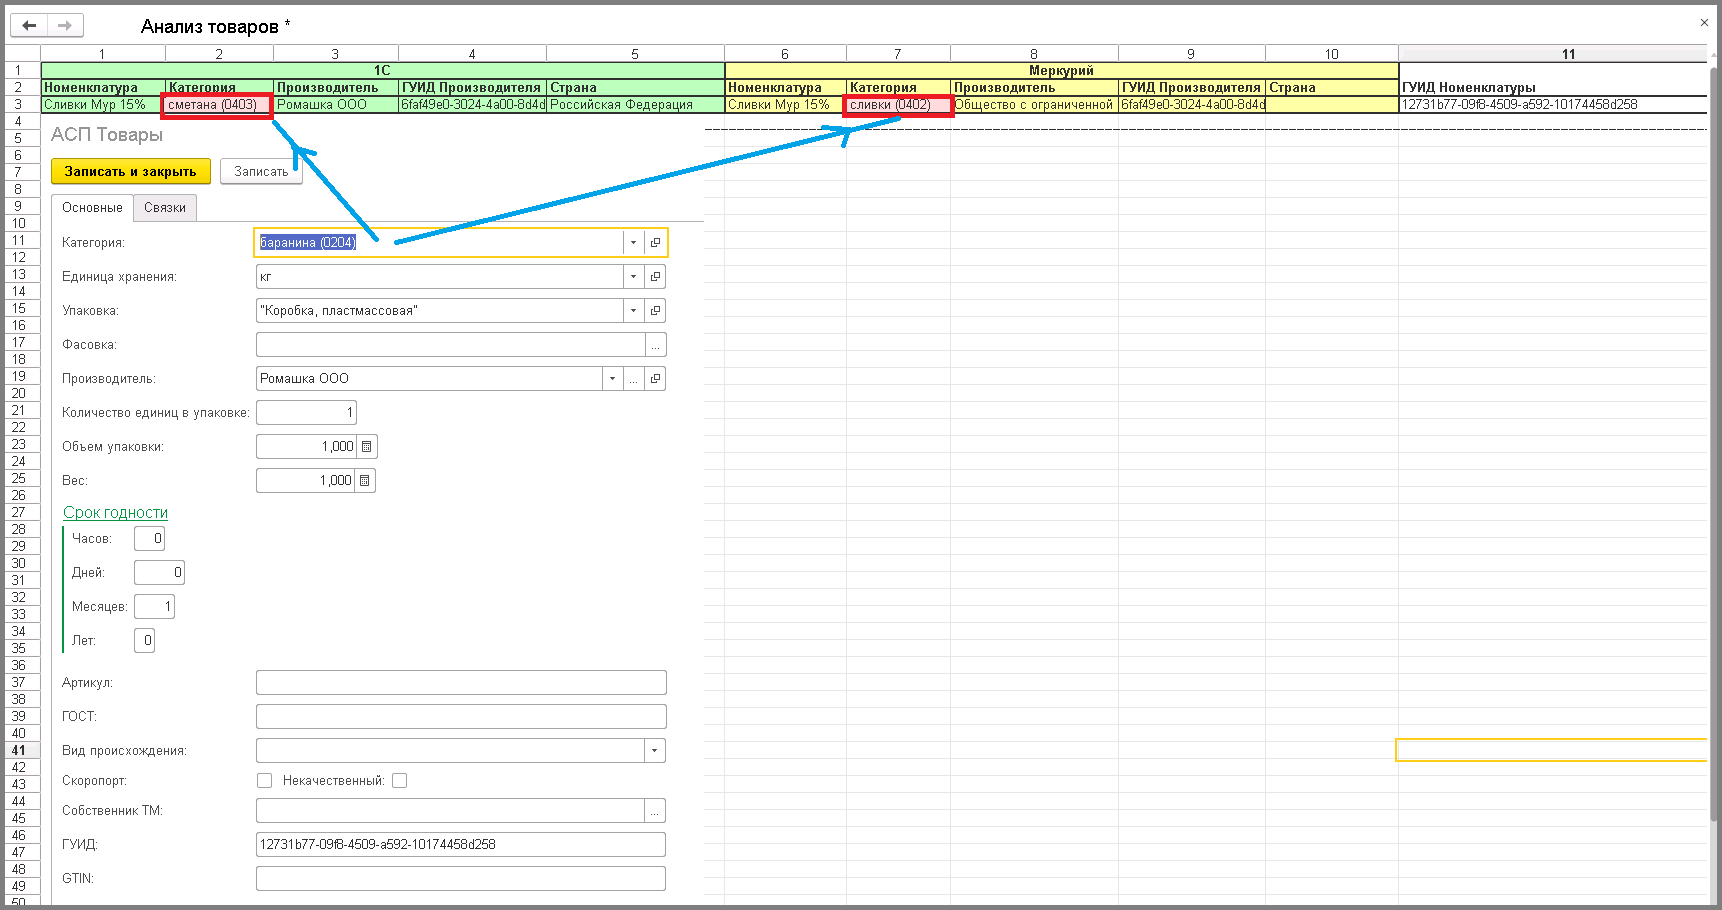The image size is (1722, 910).
Task: Click ellipsis button of Фасовка field
Action: point(655,345)
